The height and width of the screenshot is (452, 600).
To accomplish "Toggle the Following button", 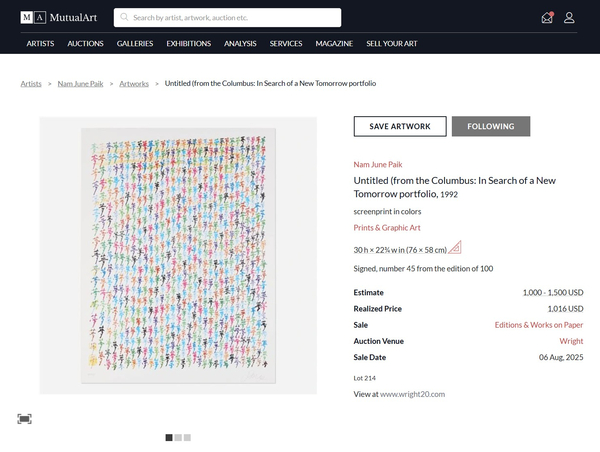I will tap(490, 126).
